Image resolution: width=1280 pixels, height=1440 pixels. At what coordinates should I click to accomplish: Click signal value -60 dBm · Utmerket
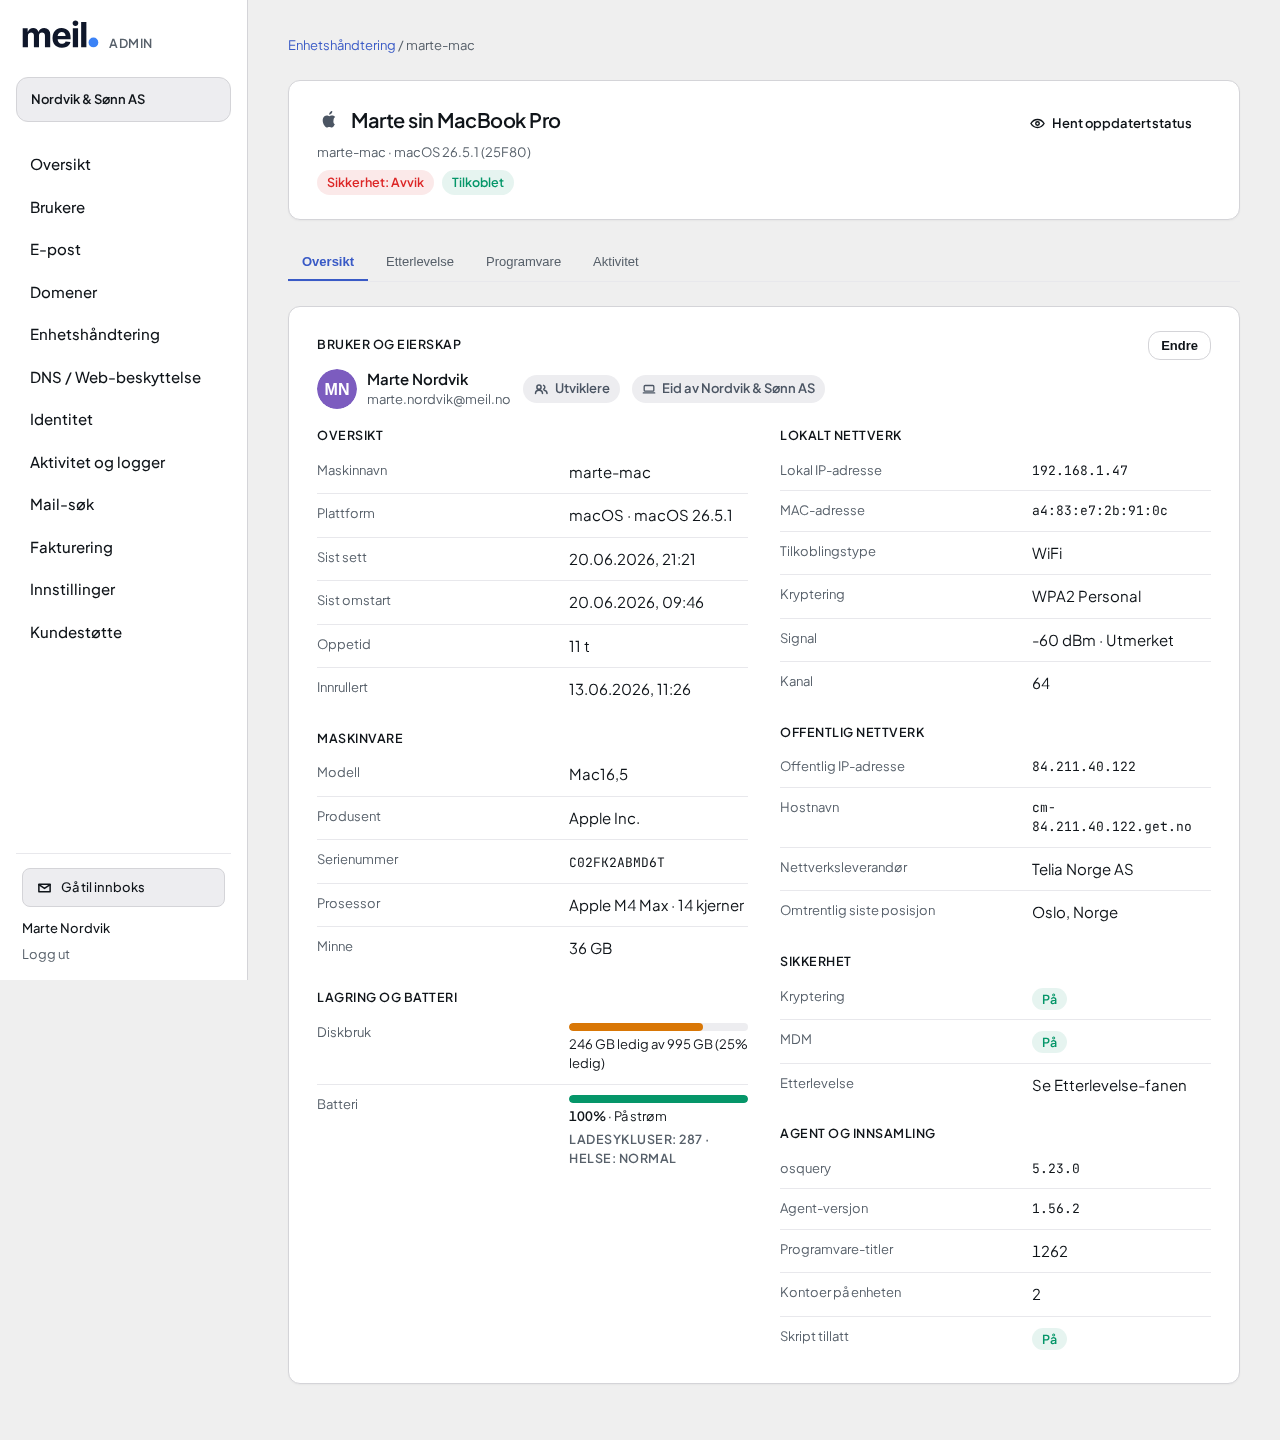click(x=1103, y=641)
